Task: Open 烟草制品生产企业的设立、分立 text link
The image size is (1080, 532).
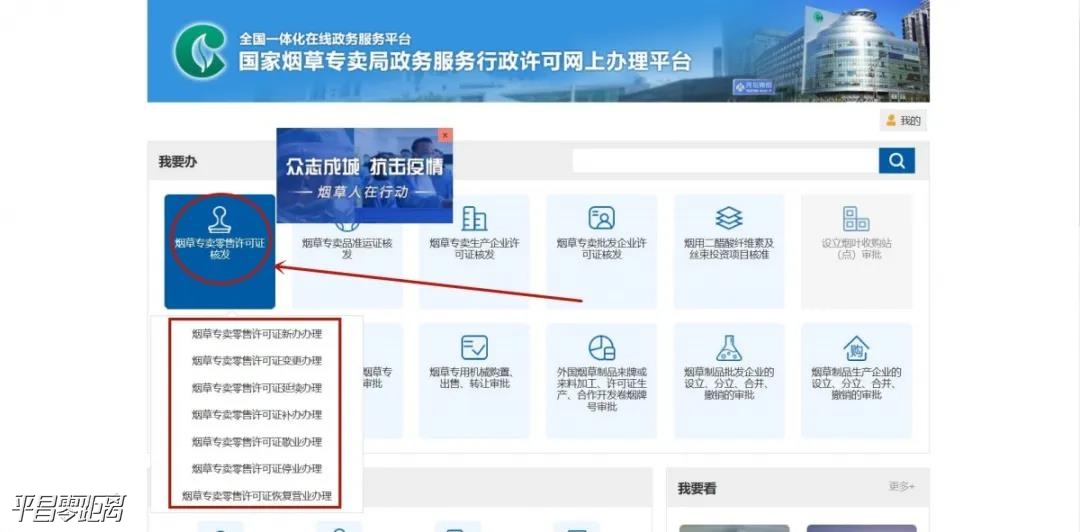Action: (x=856, y=384)
